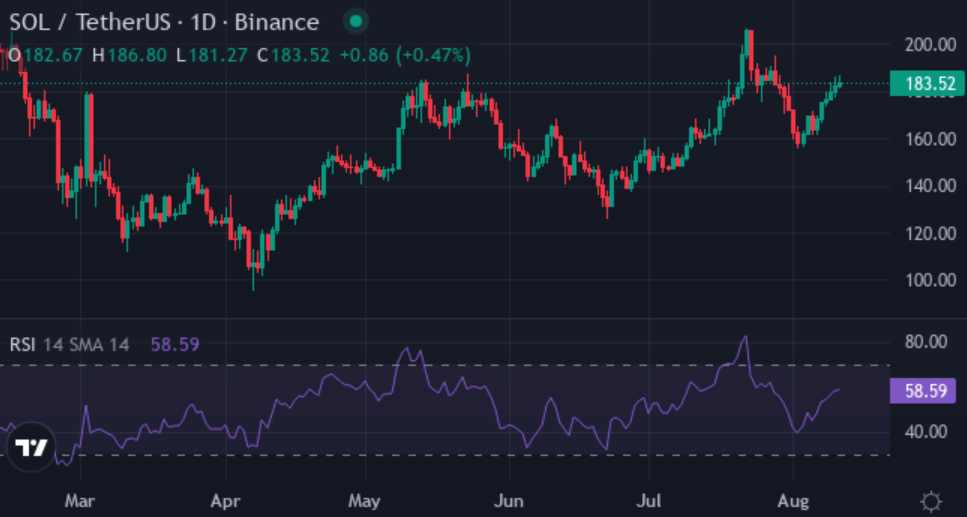Click the purple RSI value 58.59 in legend
The height and width of the screenshot is (517, 967).
tap(175, 344)
